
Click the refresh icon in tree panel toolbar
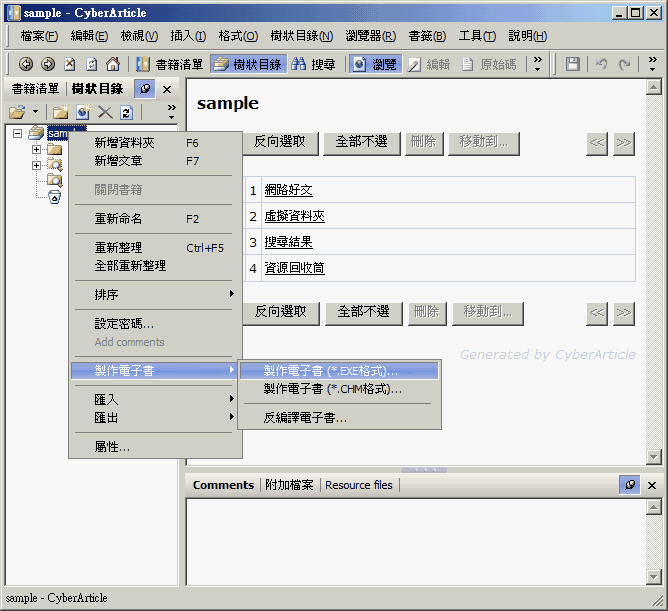(127, 112)
